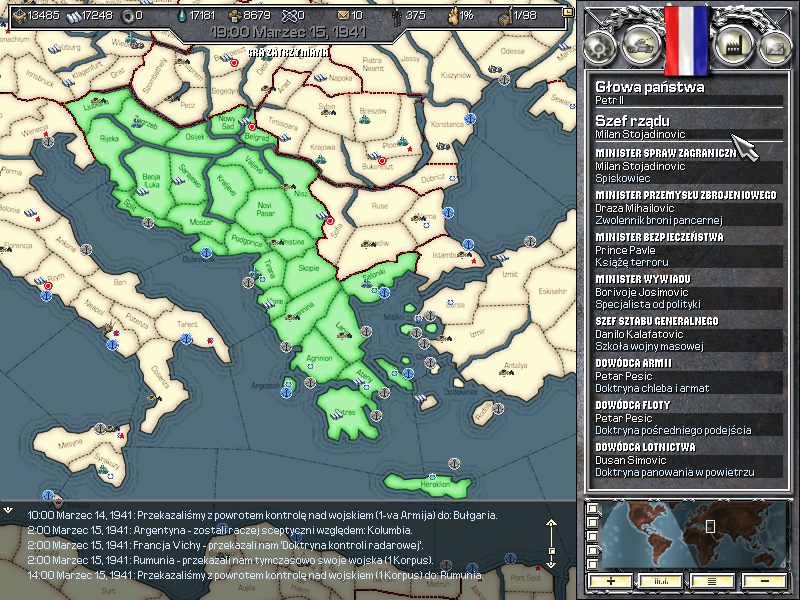This screenshot has height=600, width=800.
Task: Toggle the topmost minimap filter checkbox
Action: pyautogui.click(x=592, y=508)
